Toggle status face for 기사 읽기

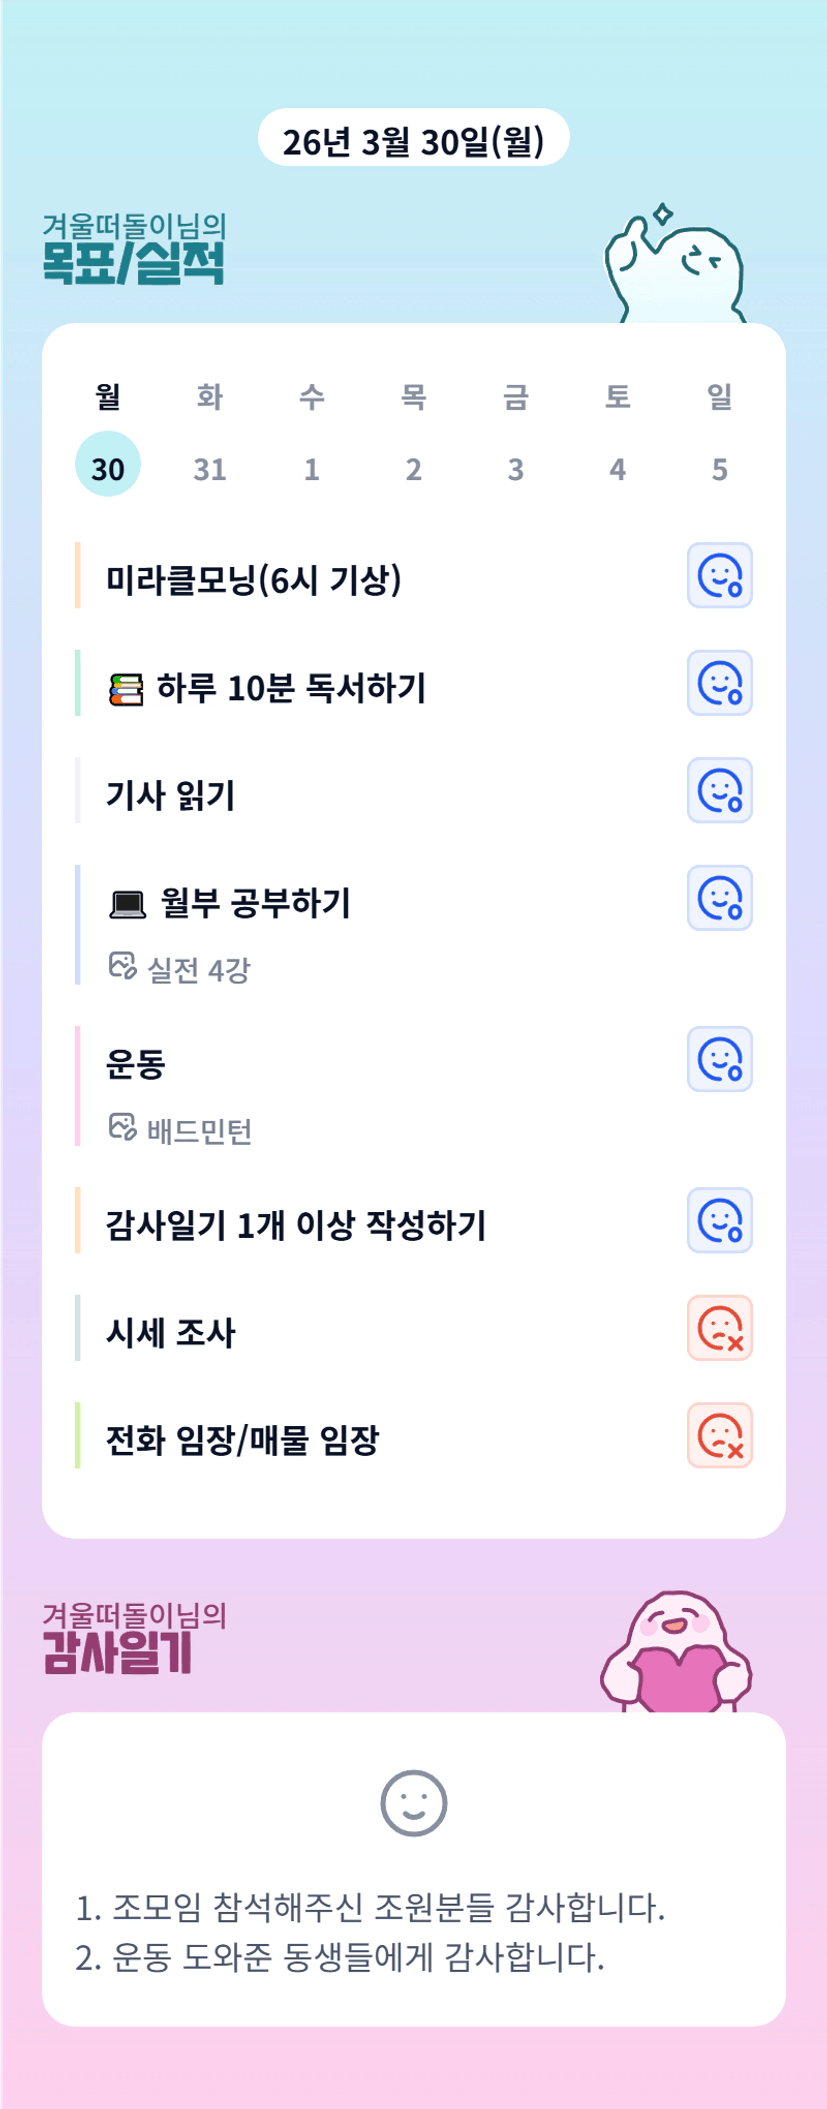(719, 791)
